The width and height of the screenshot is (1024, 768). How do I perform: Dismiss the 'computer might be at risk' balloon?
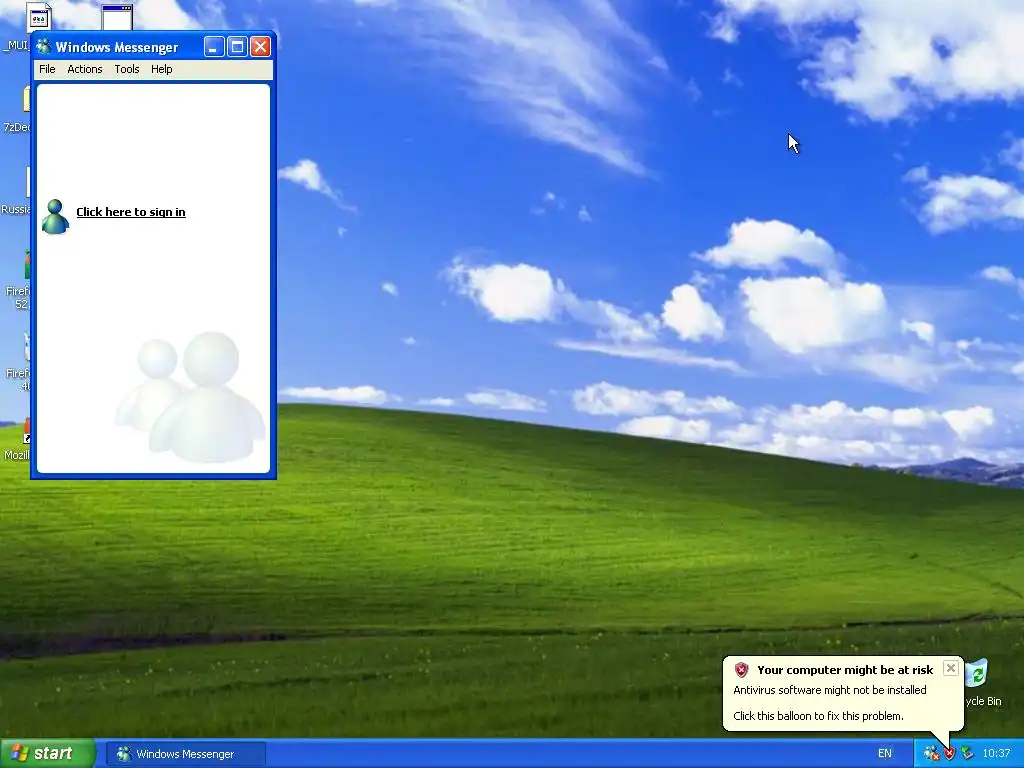[x=951, y=668]
